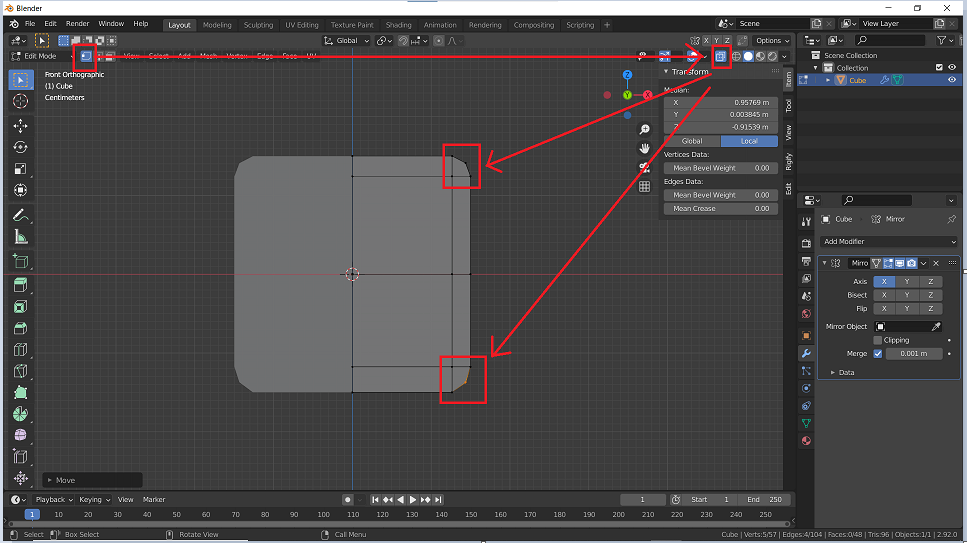Image resolution: width=967 pixels, height=543 pixels.
Task: Open the Shading options dropdown arrow
Action: pyautogui.click(x=784, y=57)
